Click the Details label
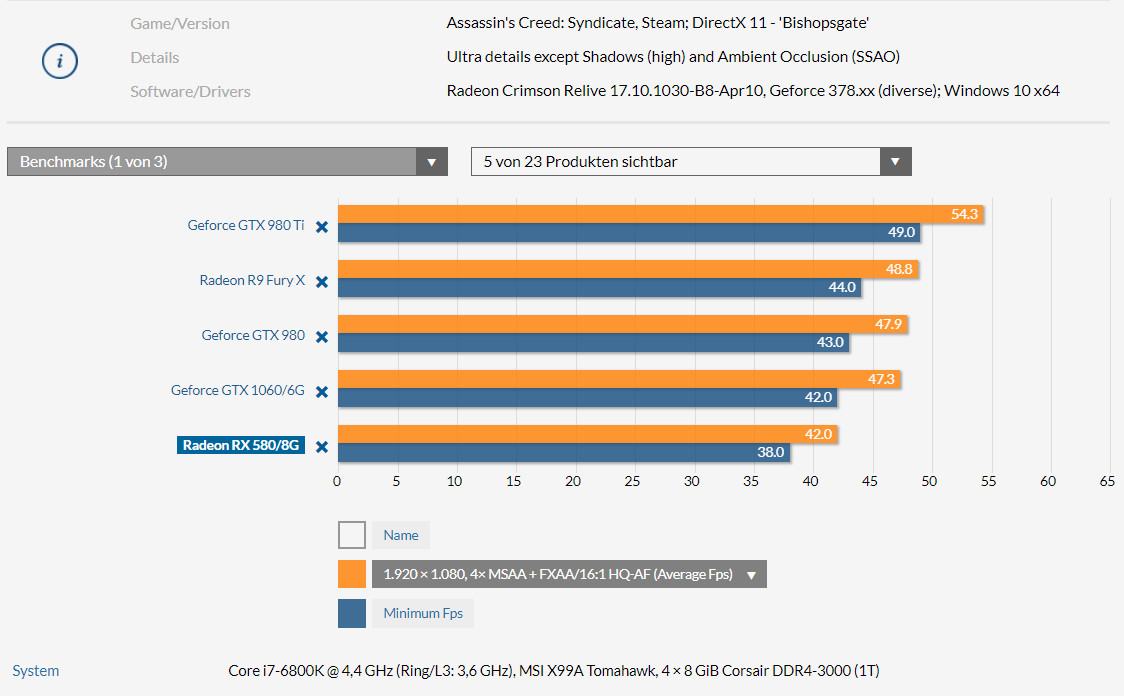Image resolution: width=1124 pixels, height=696 pixels. (155, 57)
